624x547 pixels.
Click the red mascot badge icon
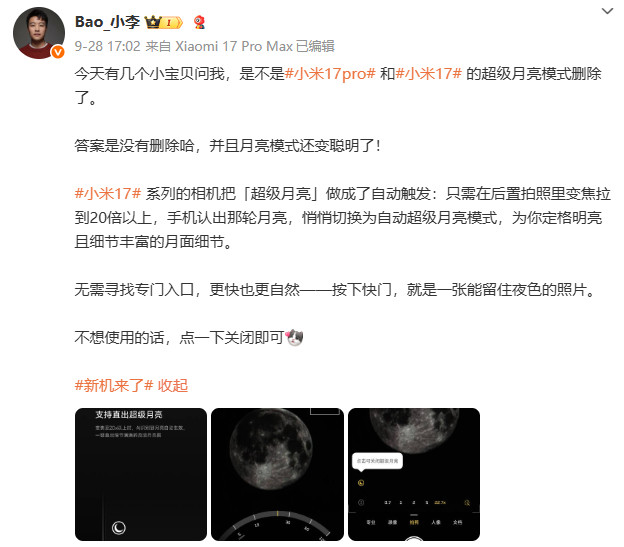(x=199, y=22)
